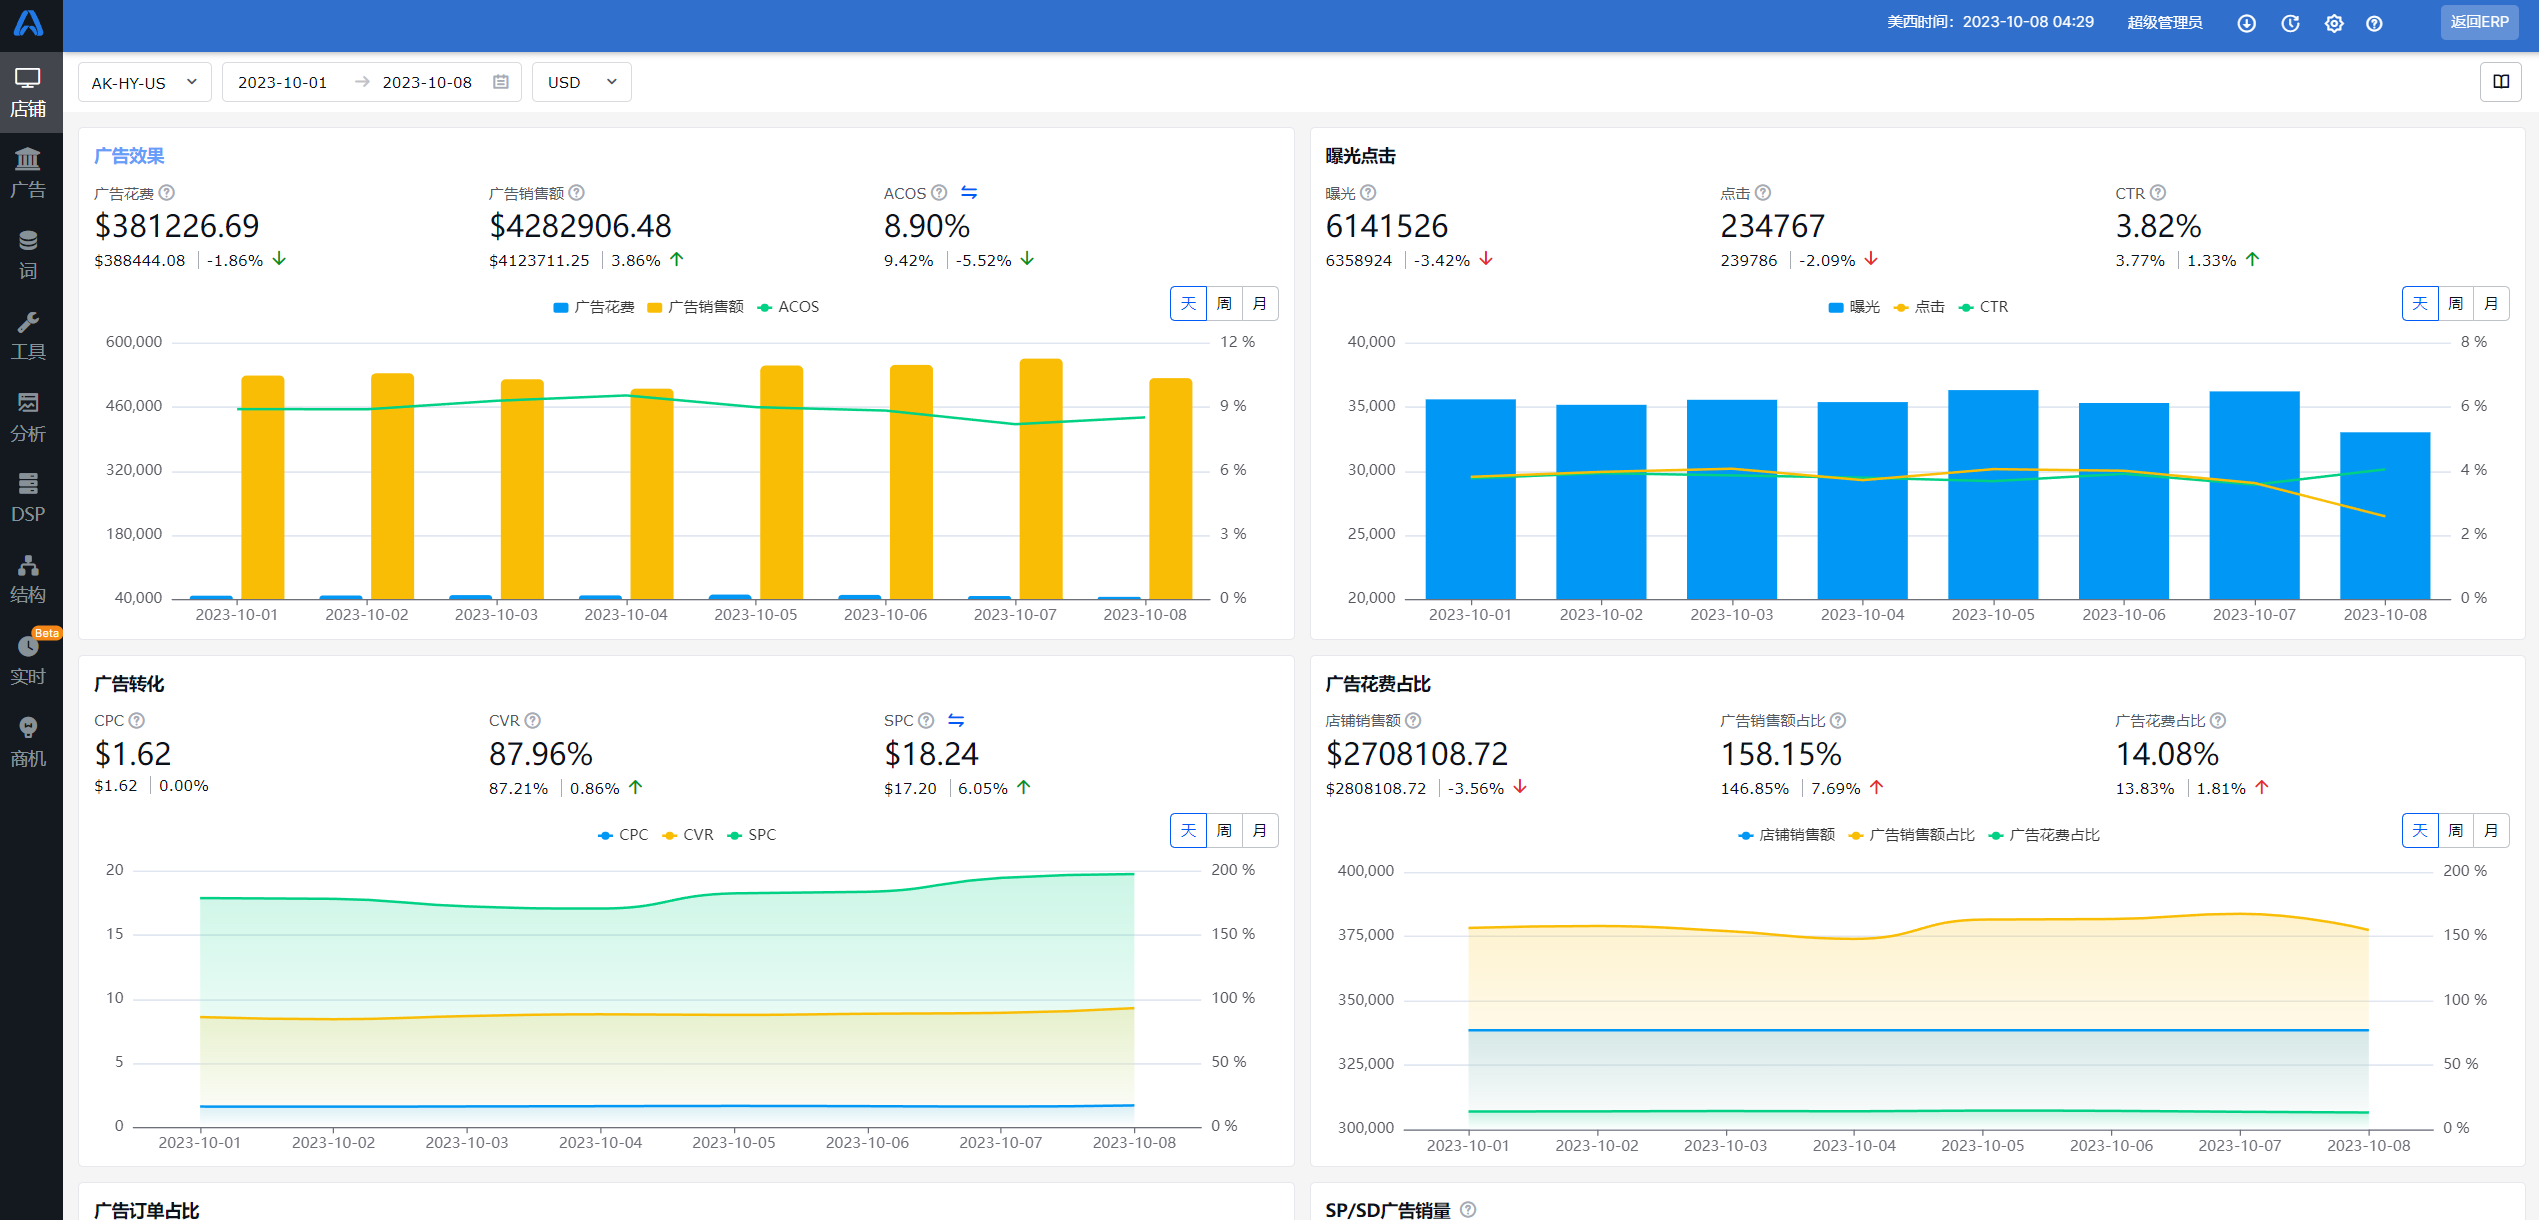The image size is (2539, 1220).
Task: Toggle 广告销售额 legend series in 广告效果 chart
Action: pyautogui.click(x=695, y=307)
